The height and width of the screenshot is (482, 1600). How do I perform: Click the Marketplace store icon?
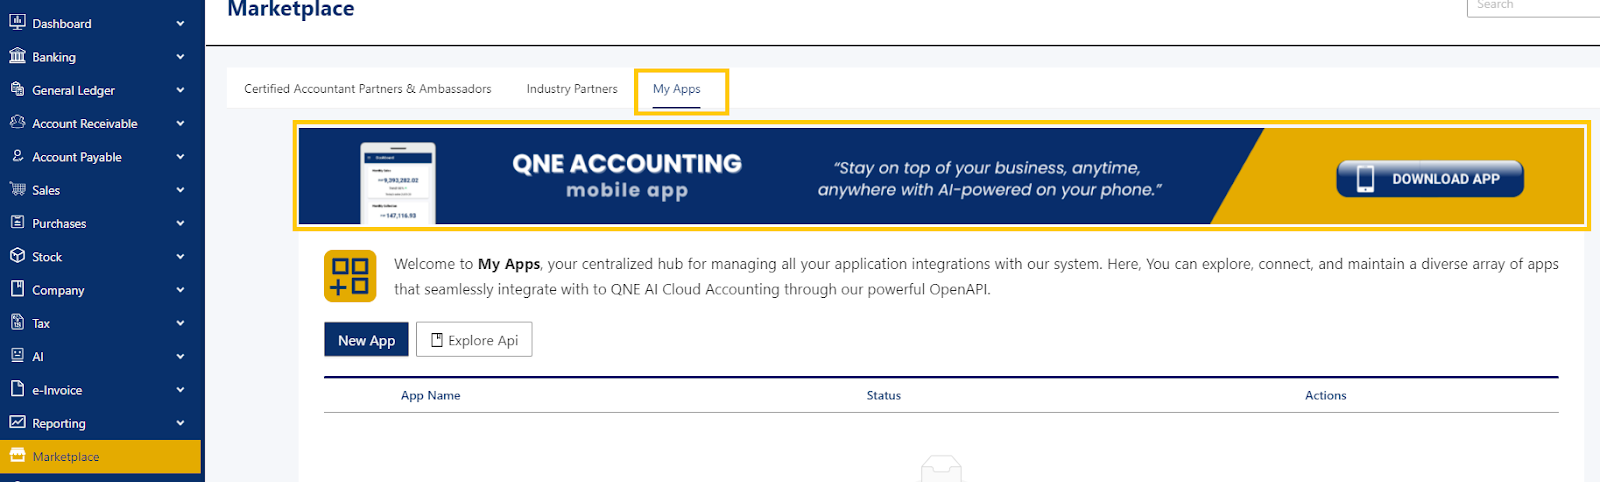[x=17, y=456]
